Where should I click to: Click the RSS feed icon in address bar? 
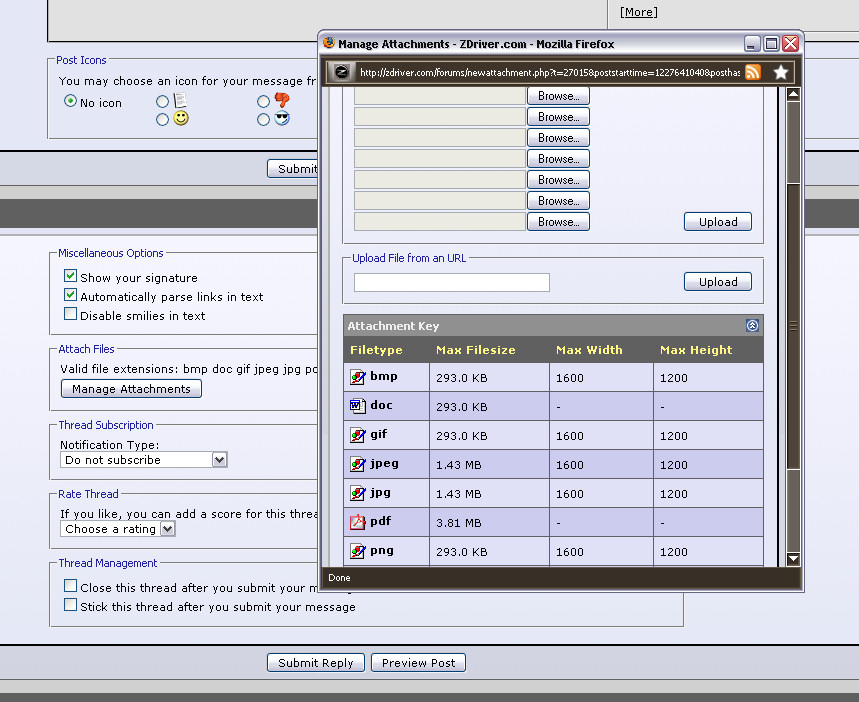[x=752, y=72]
